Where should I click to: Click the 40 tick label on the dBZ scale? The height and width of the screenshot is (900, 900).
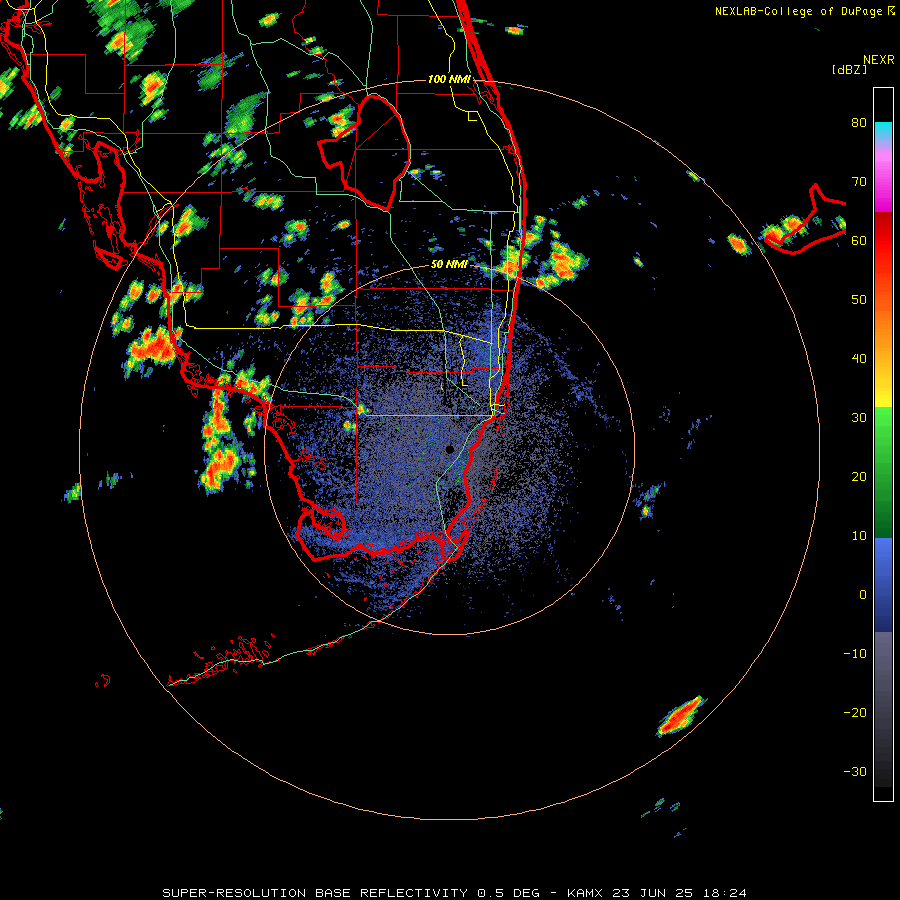point(859,359)
